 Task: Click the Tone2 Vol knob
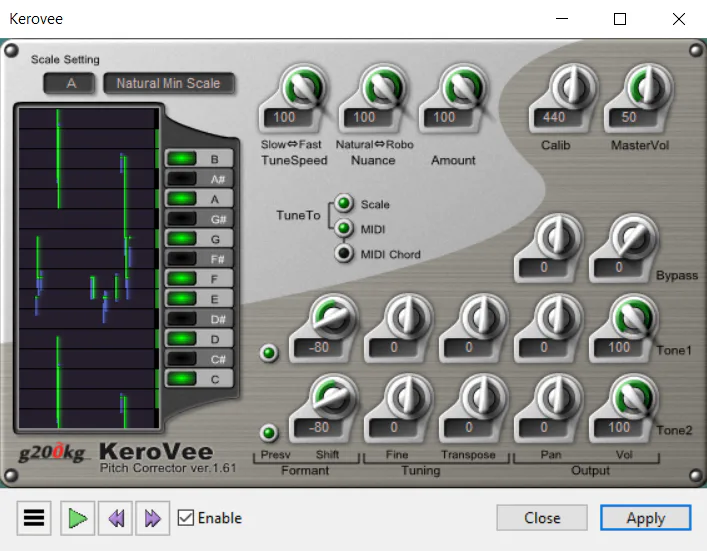tap(633, 398)
